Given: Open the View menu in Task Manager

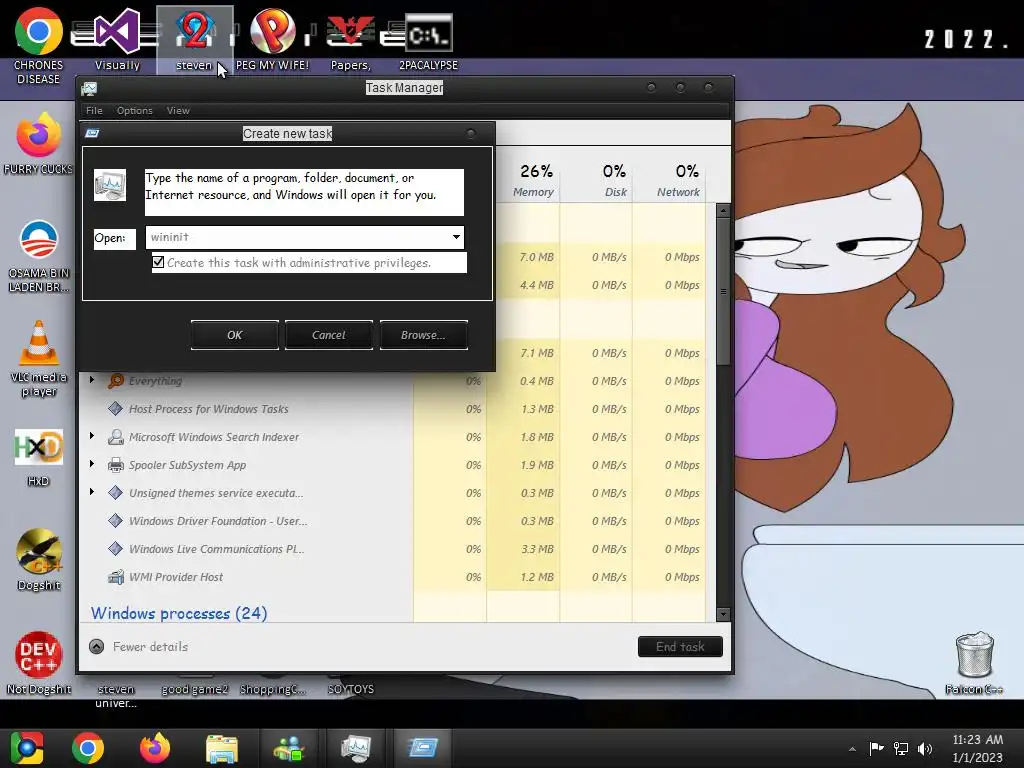Looking at the screenshot, I should pos(178,110).
